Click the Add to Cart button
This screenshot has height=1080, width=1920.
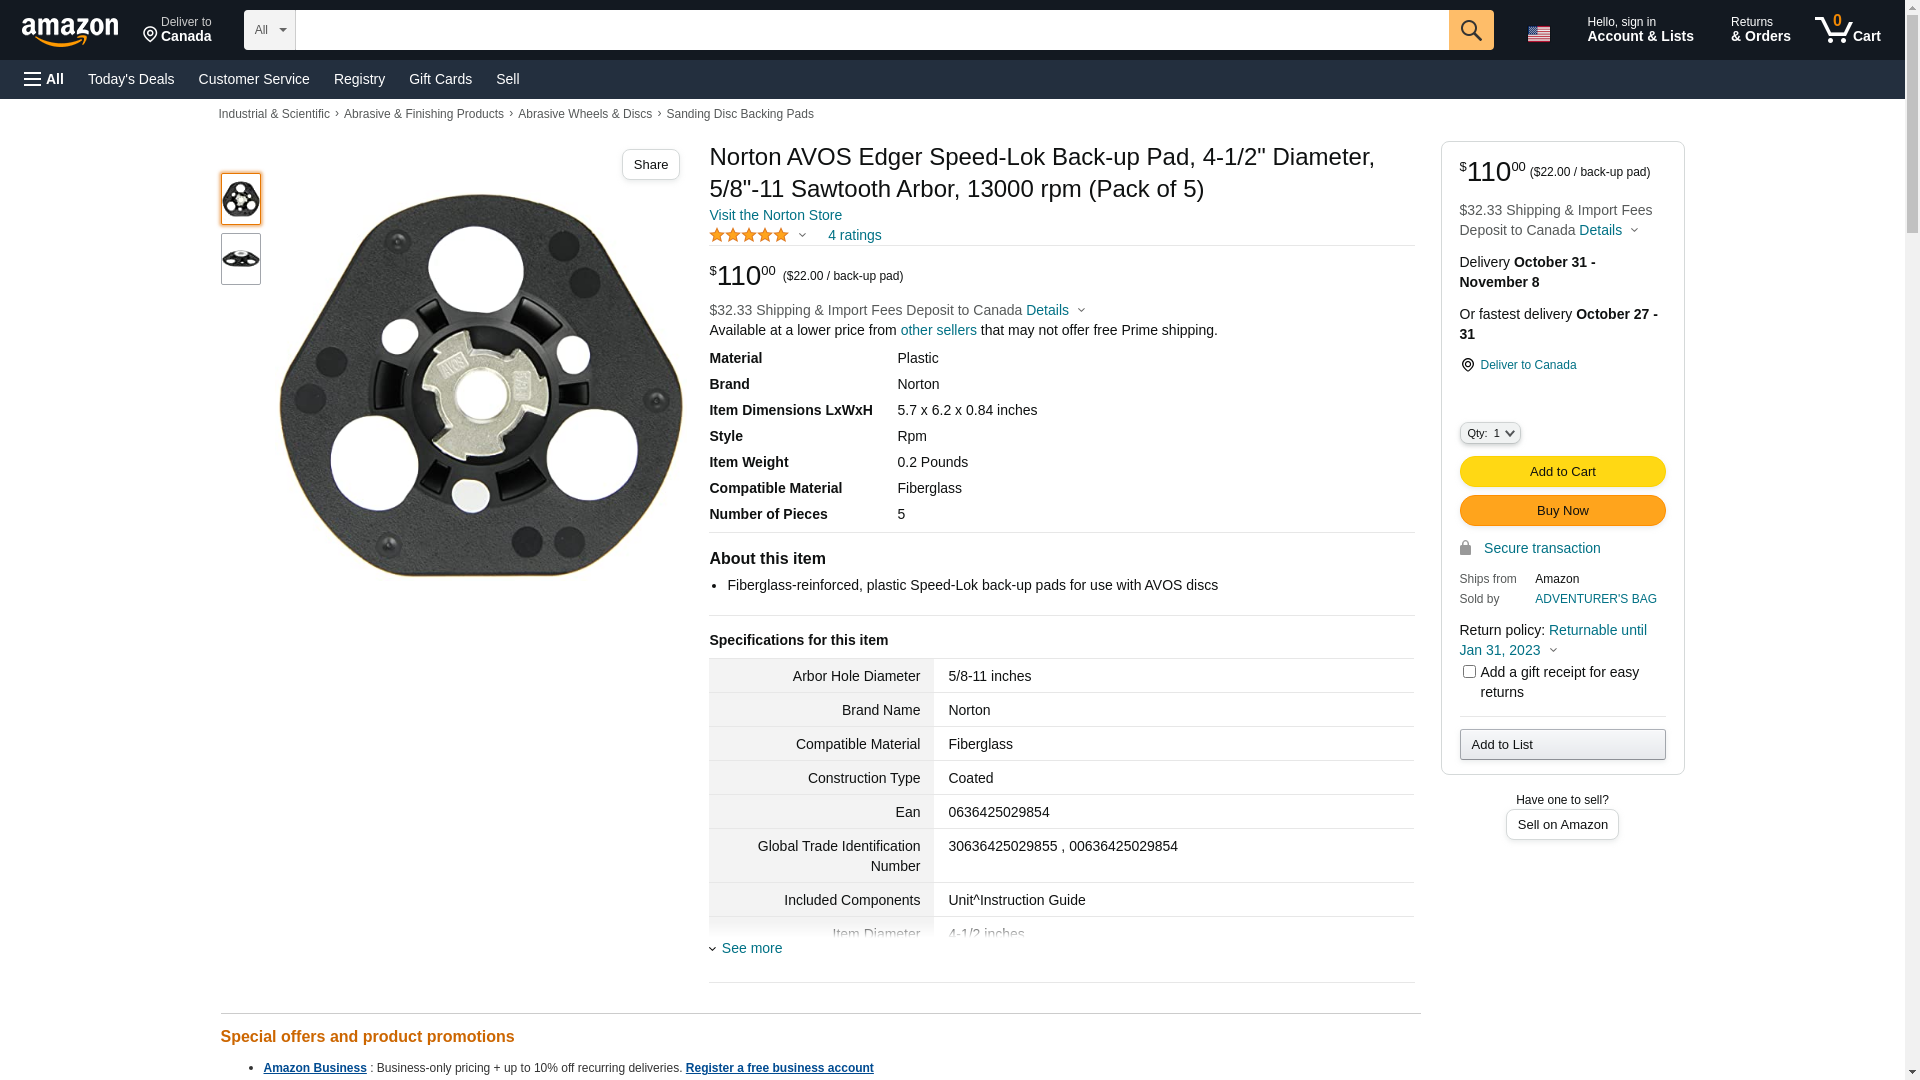tap(1562, 471)
